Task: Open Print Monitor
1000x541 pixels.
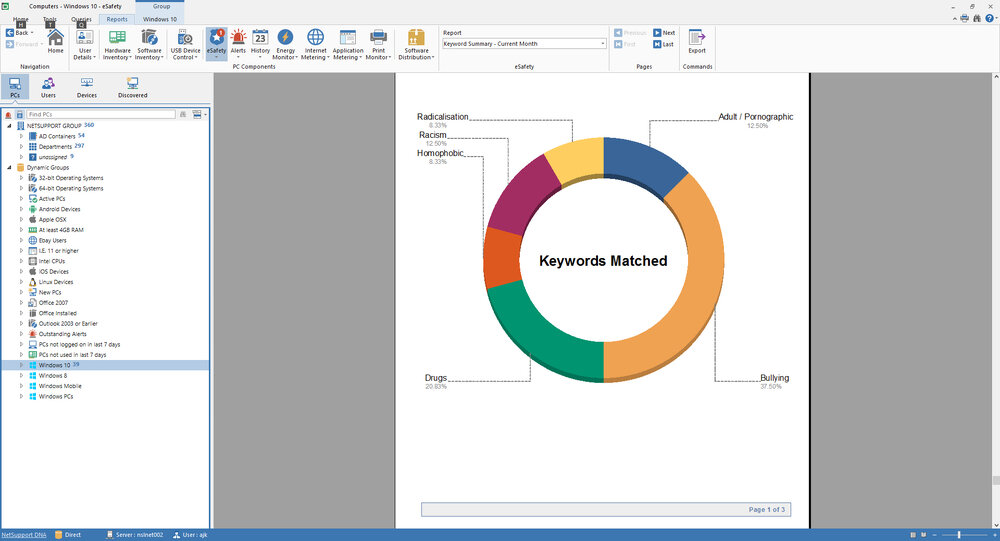Action: click(378, 45)
